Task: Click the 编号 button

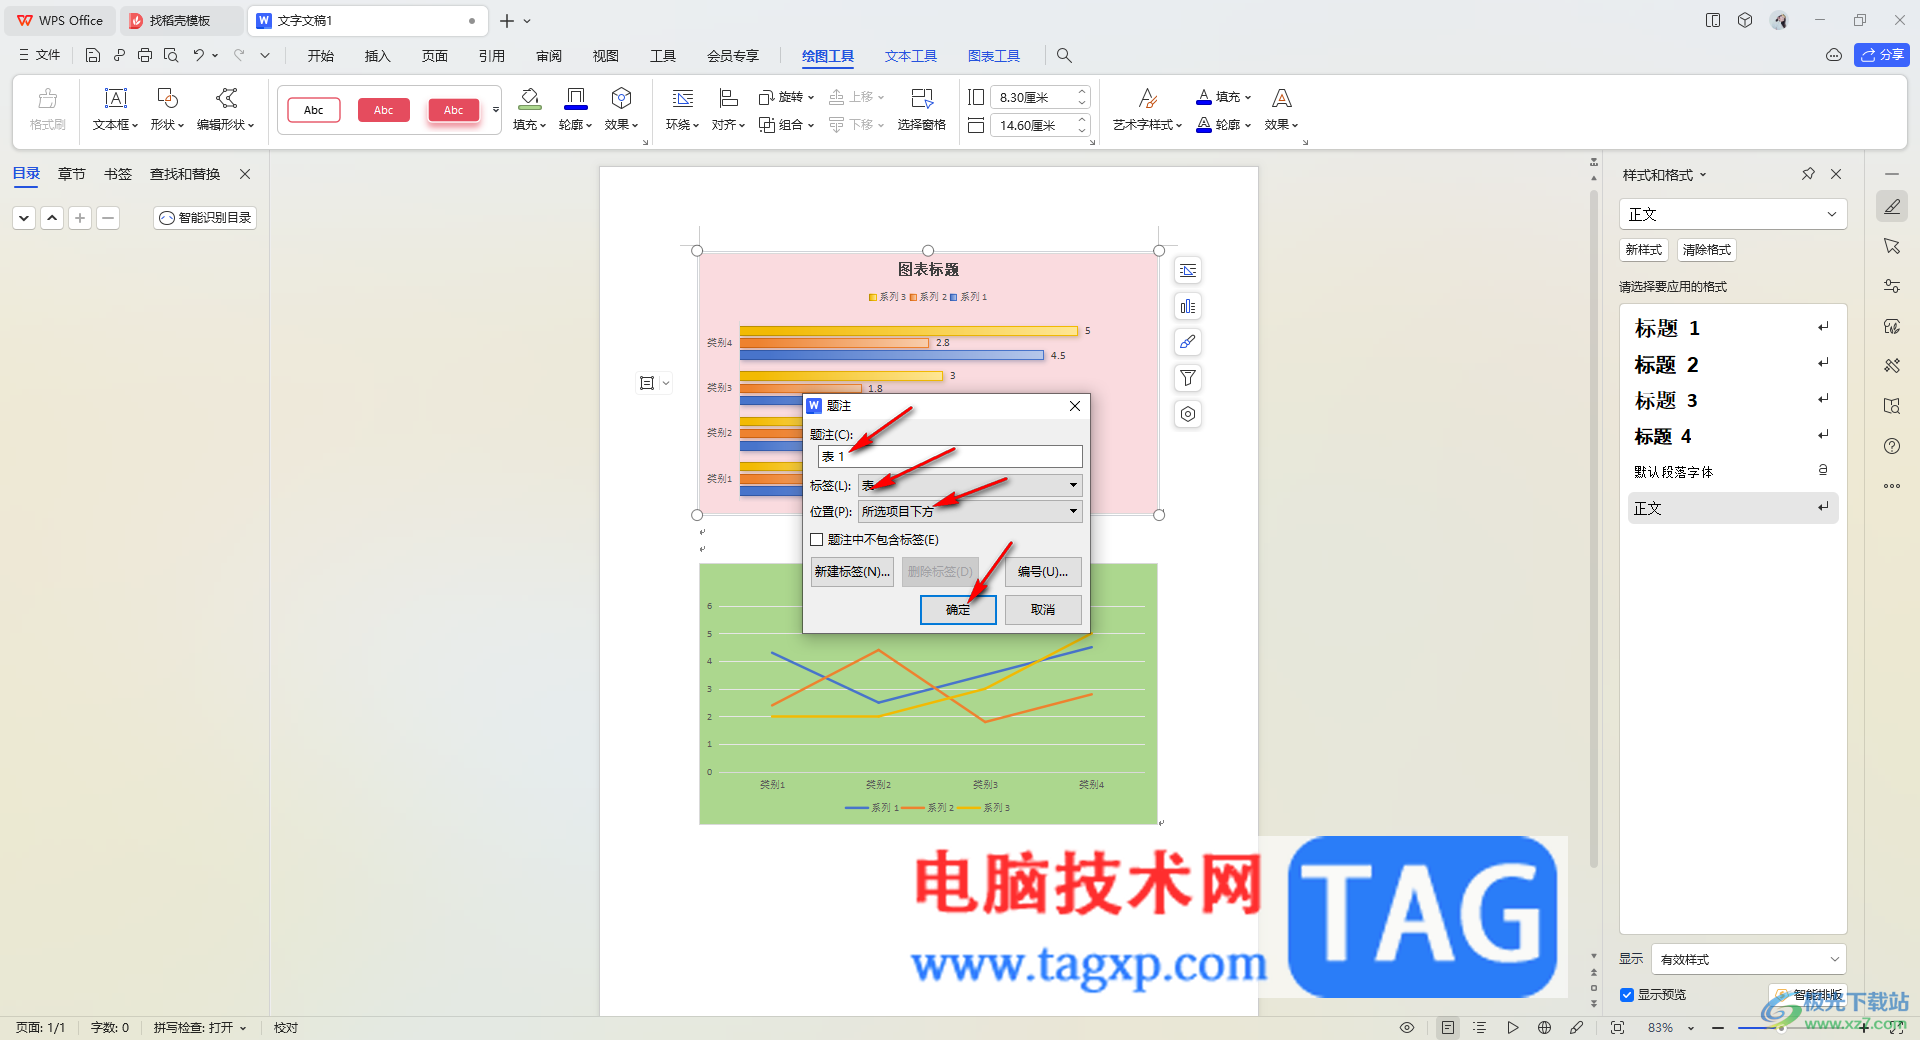Action: (1043, 572)
